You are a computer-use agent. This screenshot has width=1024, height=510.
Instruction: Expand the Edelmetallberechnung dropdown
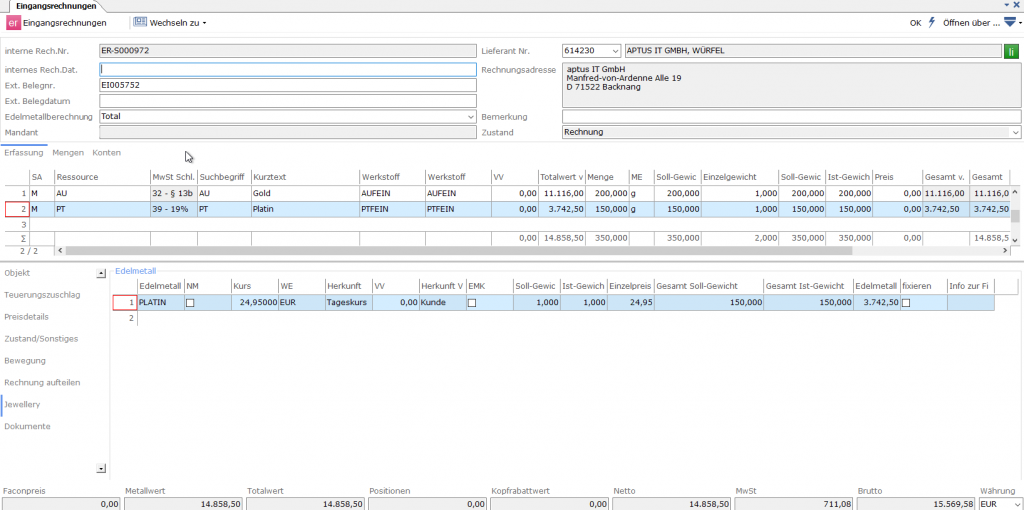point(472,116)
